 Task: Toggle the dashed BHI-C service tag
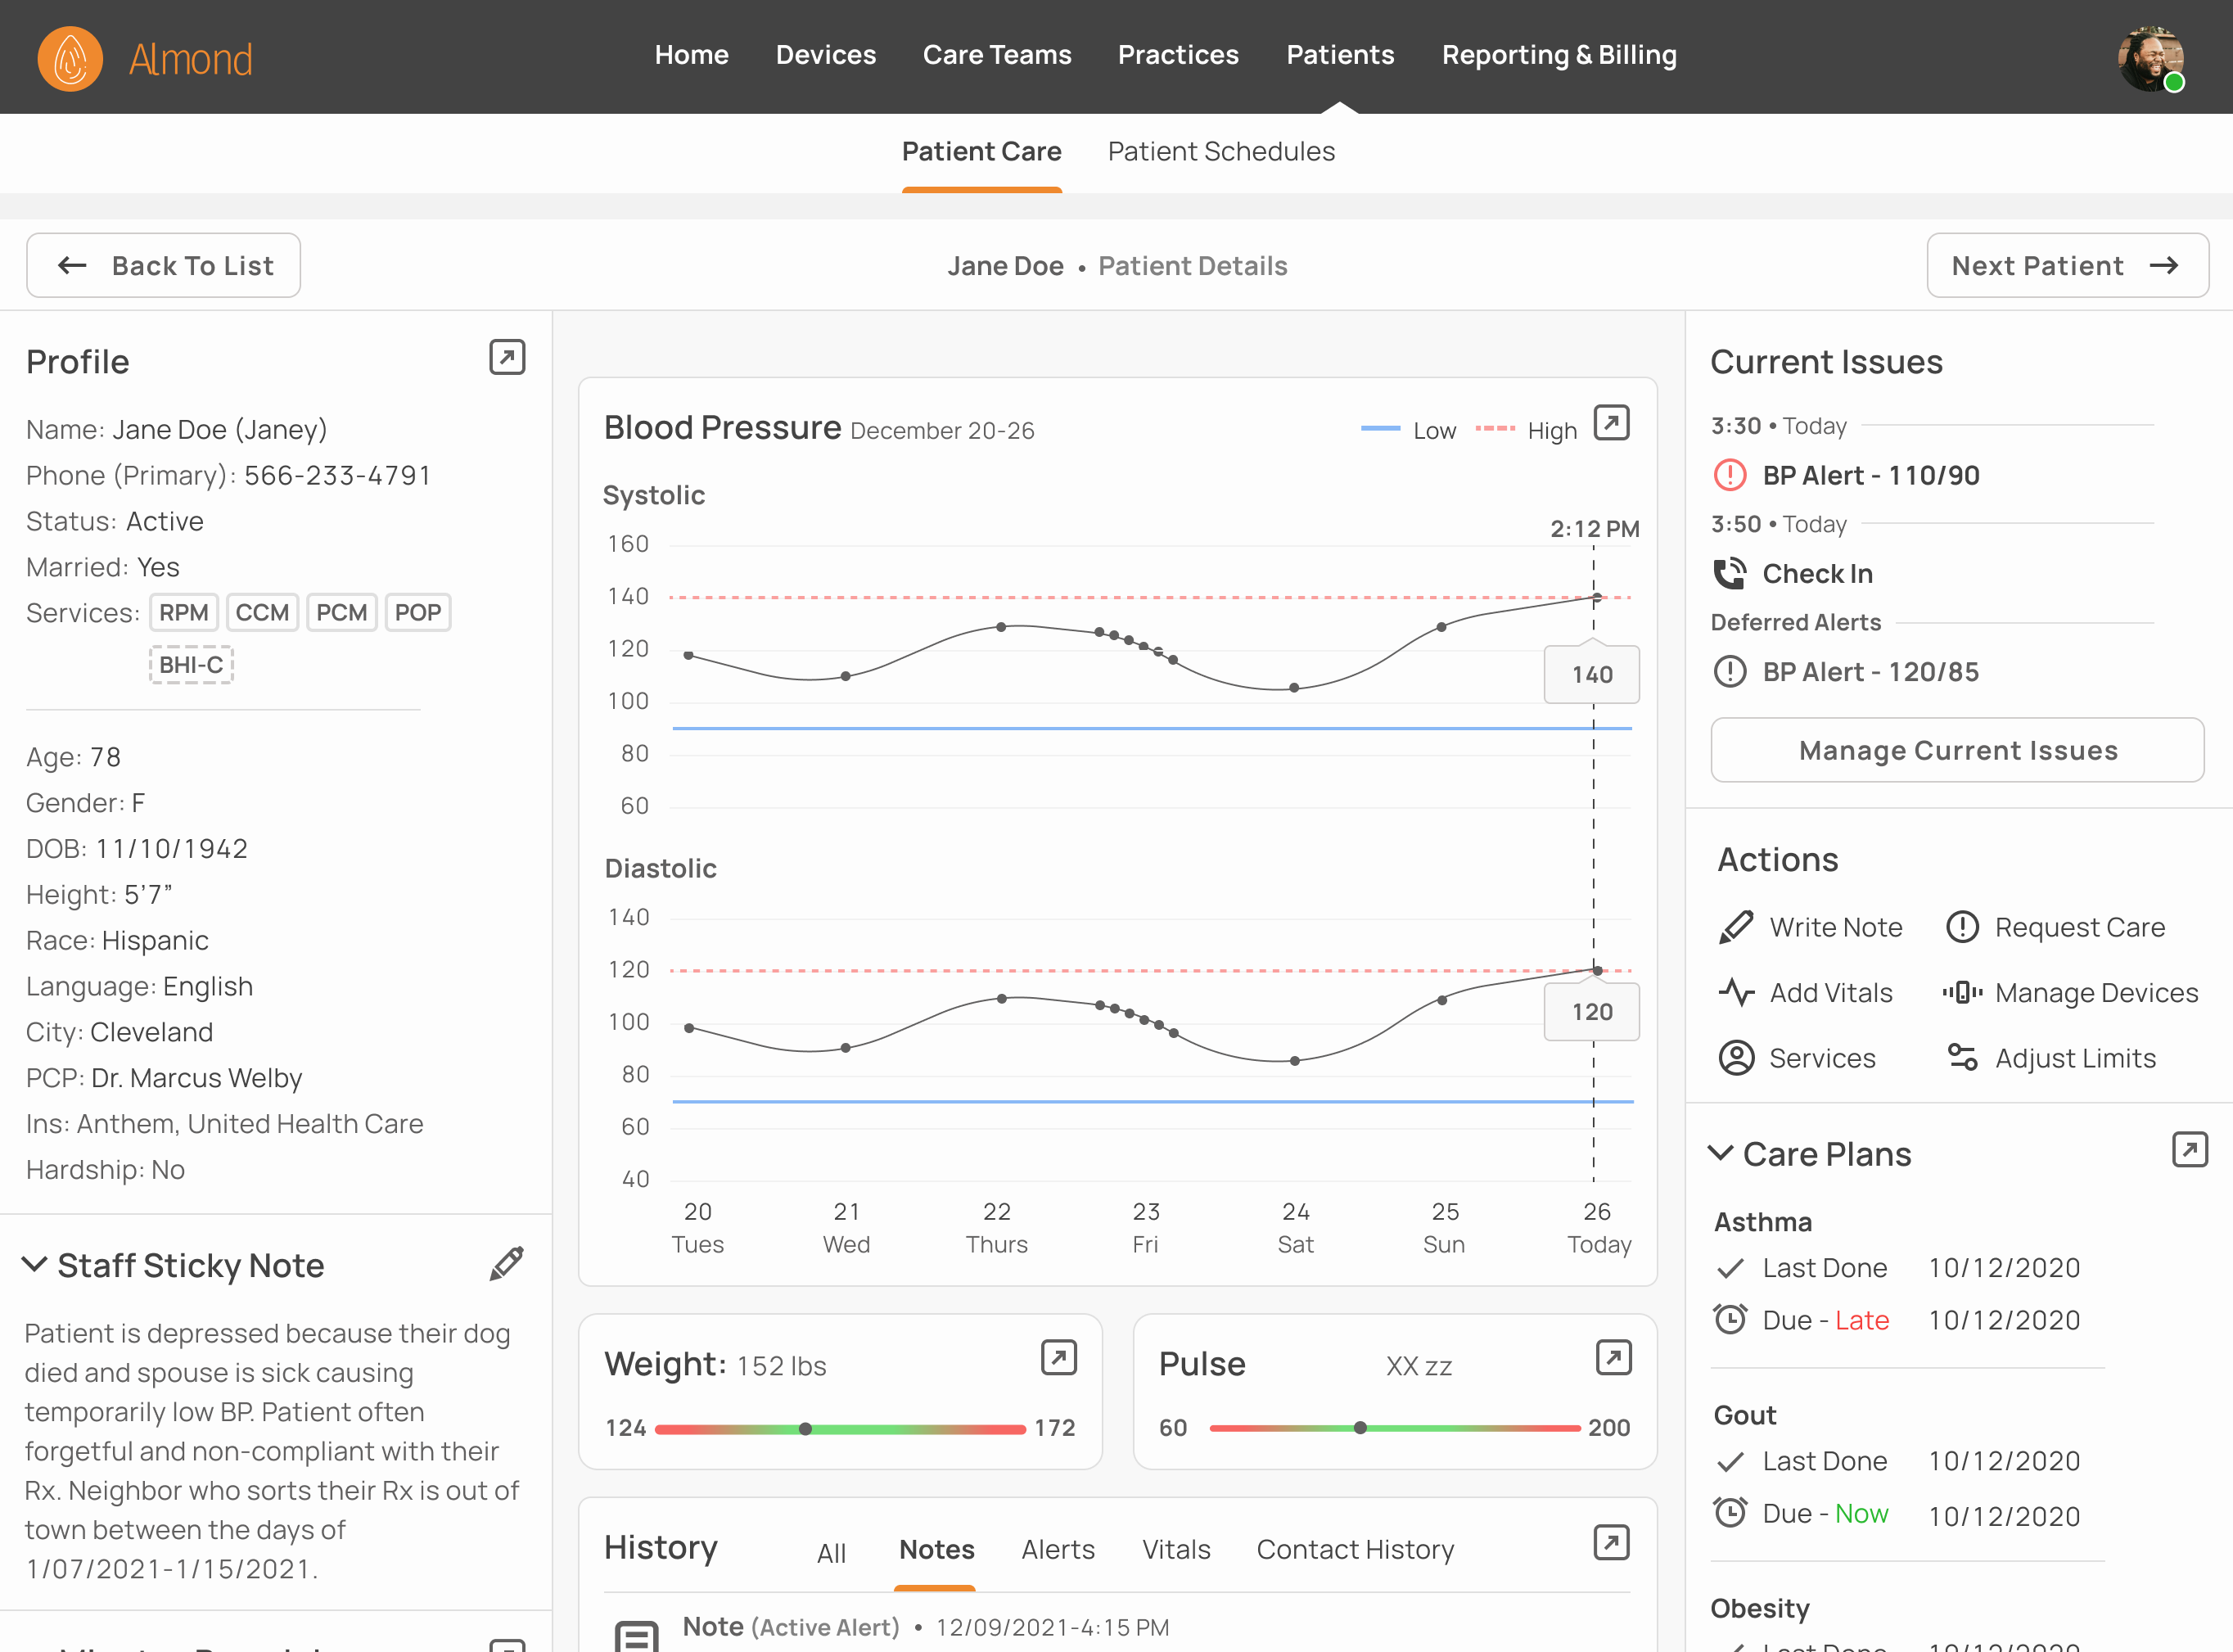(191, 665)
